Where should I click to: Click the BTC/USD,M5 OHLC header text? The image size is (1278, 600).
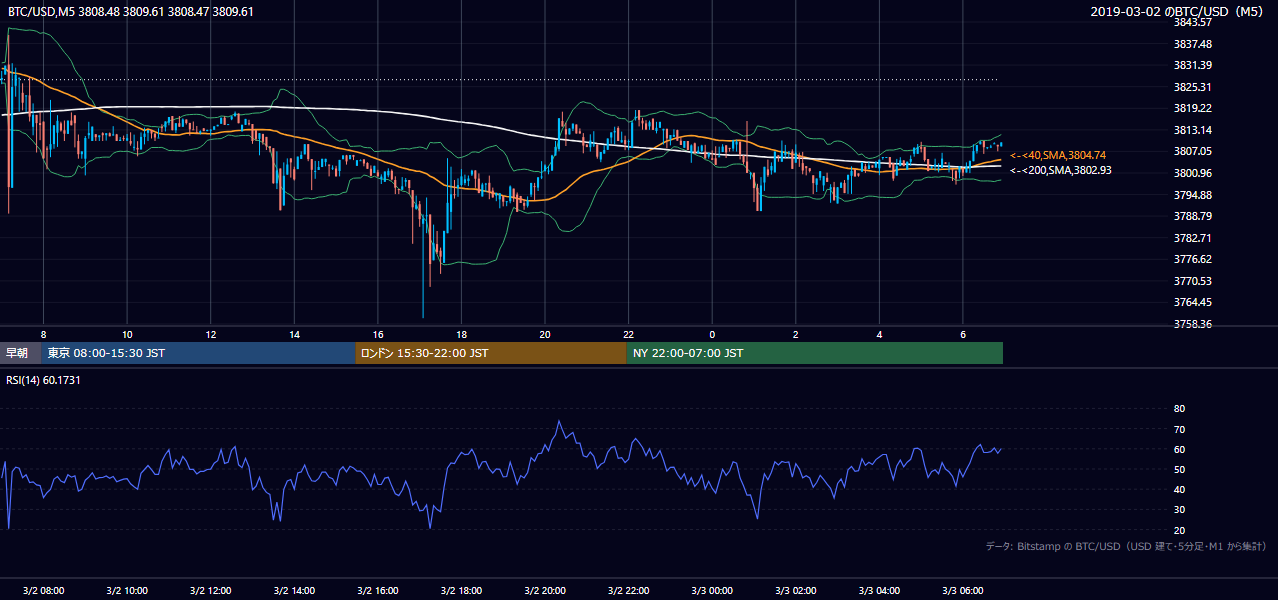pos(131,12)
